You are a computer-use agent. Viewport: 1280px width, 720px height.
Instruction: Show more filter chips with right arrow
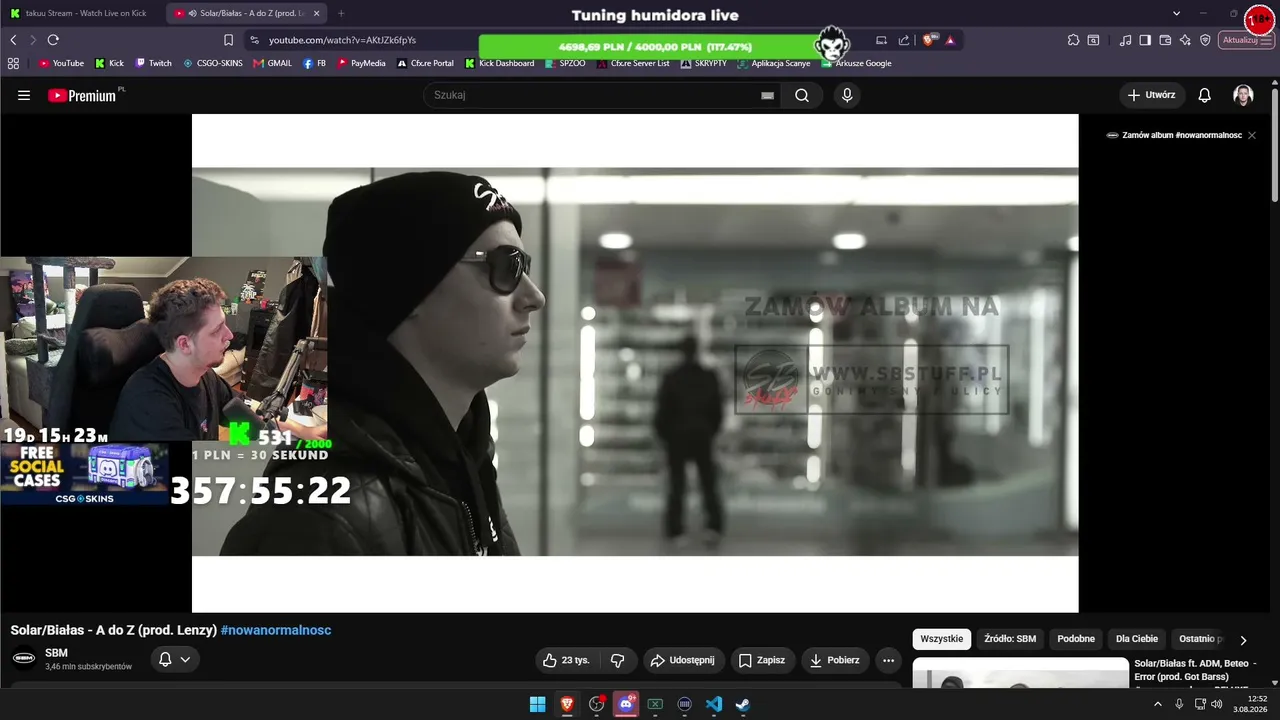pyautogui.click(x=1243, y=640)
